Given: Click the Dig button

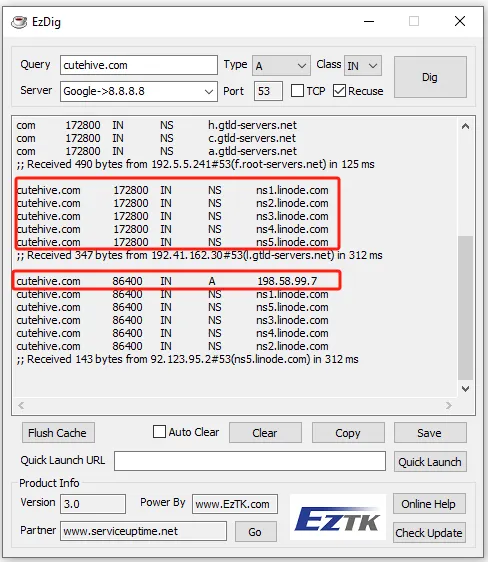Looking at the screenshot, I should 430,77.
